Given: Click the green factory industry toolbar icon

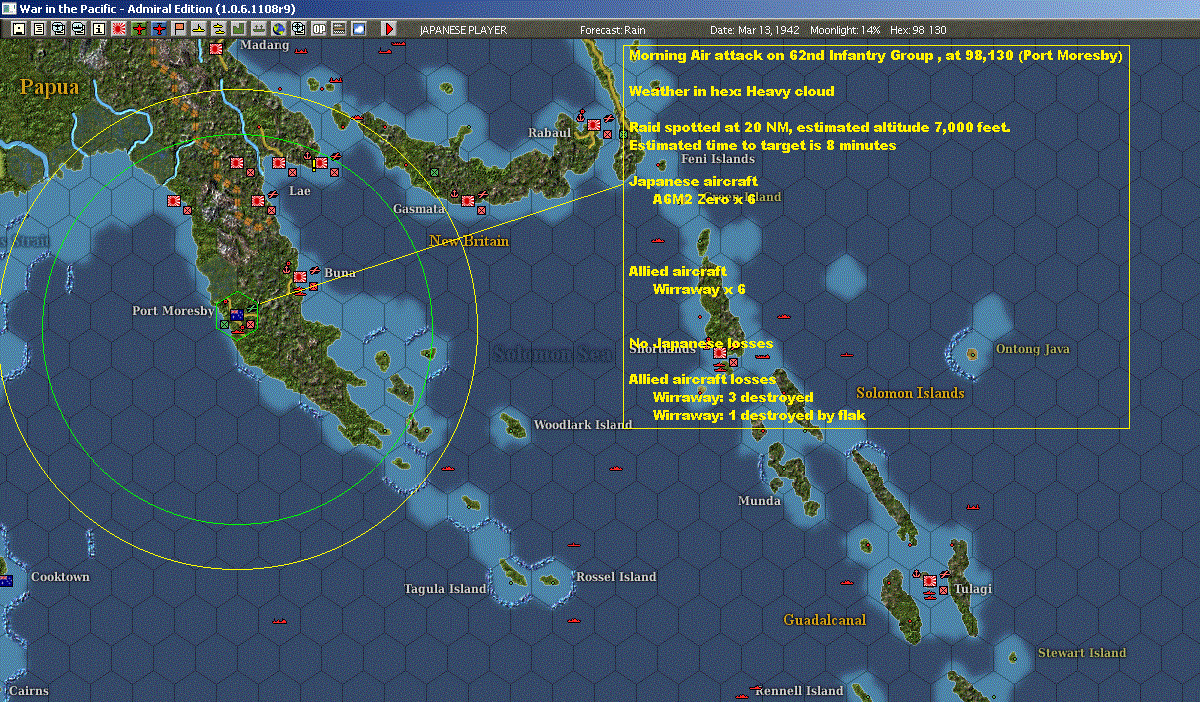Looking at the screenshot, I should [x=238, y=29].
